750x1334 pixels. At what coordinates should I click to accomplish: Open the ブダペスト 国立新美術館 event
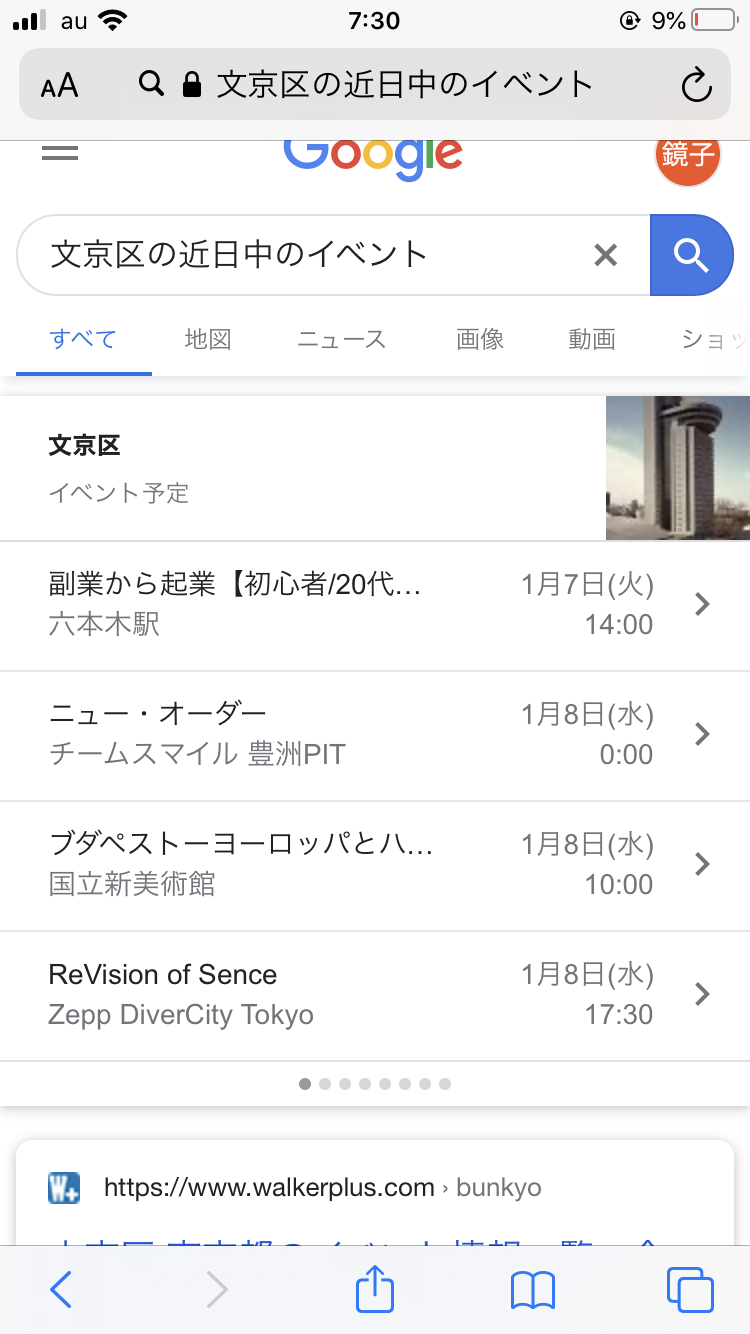coord(300,864)
